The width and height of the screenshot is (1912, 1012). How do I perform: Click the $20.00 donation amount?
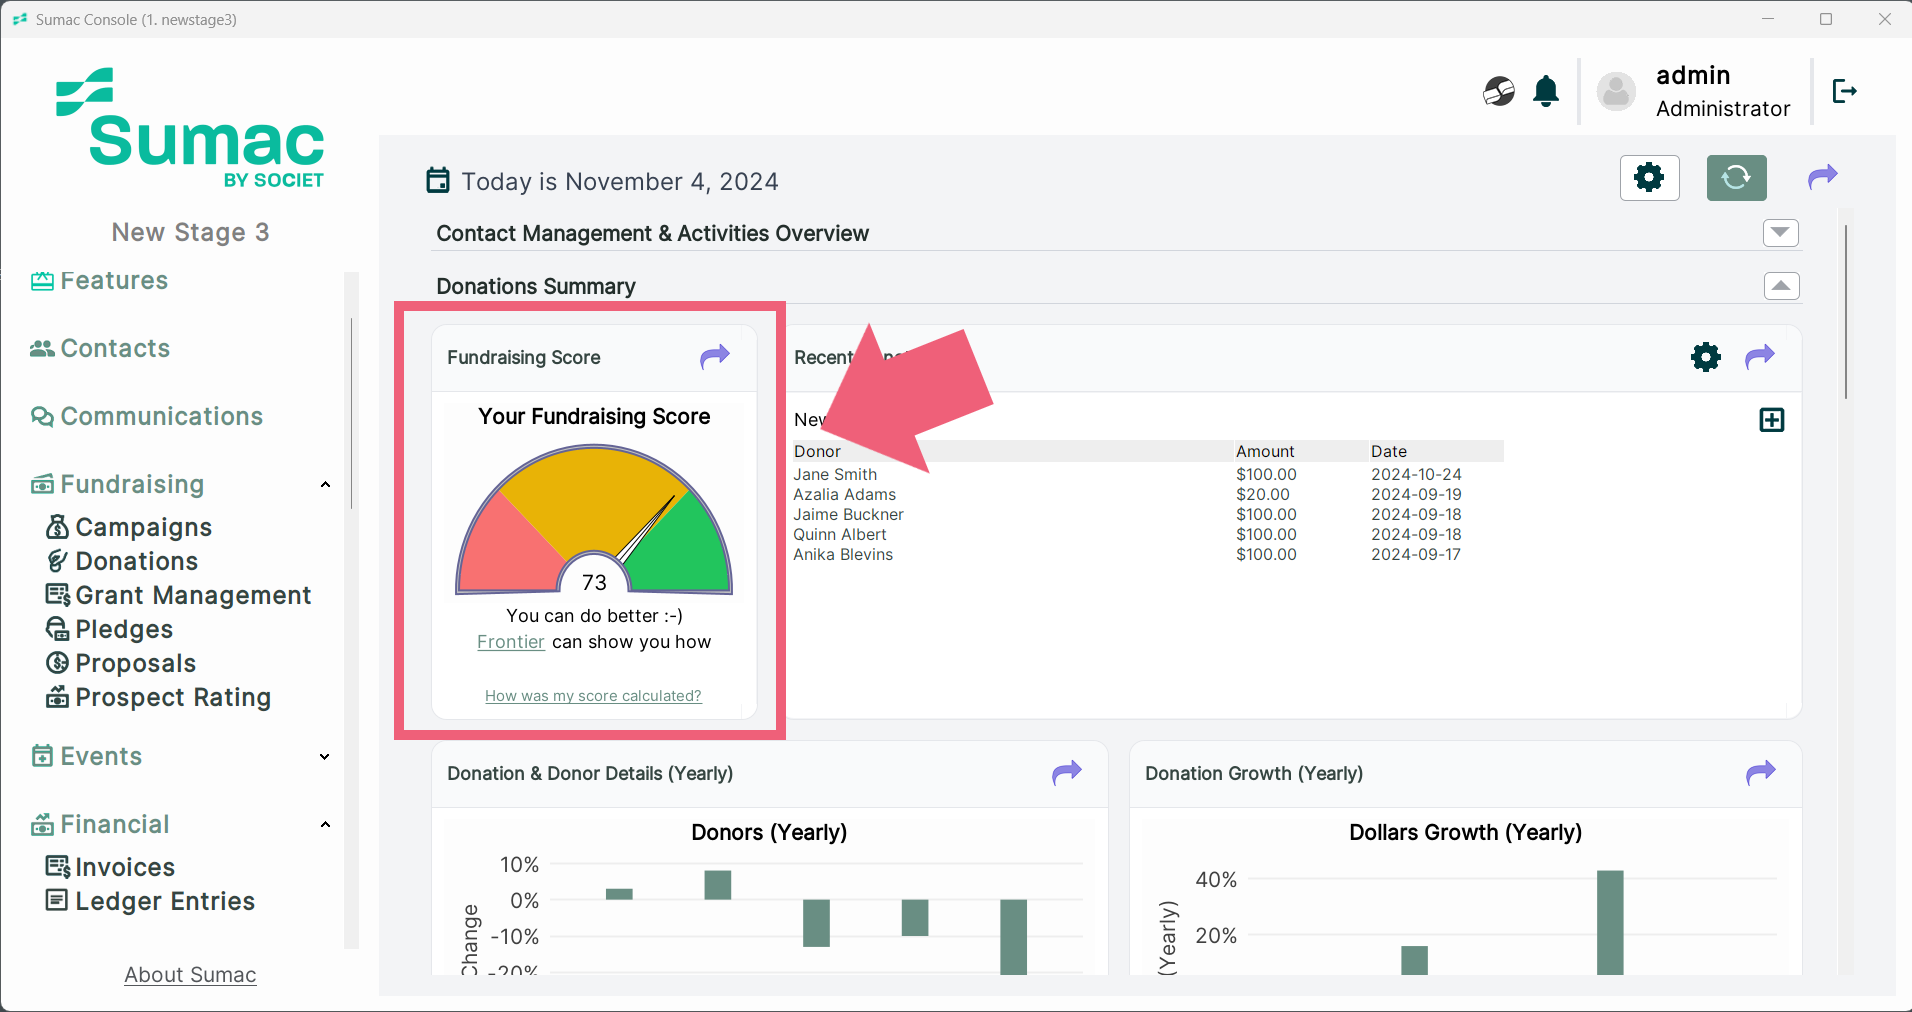(1263, 495)
